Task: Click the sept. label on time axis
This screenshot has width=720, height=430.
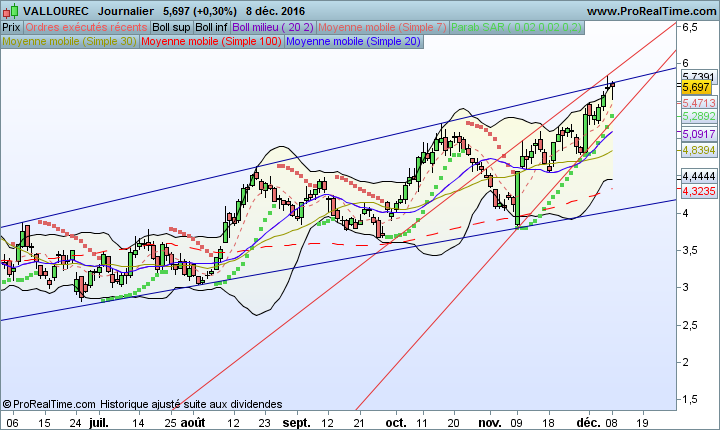Action: point(297,423)
